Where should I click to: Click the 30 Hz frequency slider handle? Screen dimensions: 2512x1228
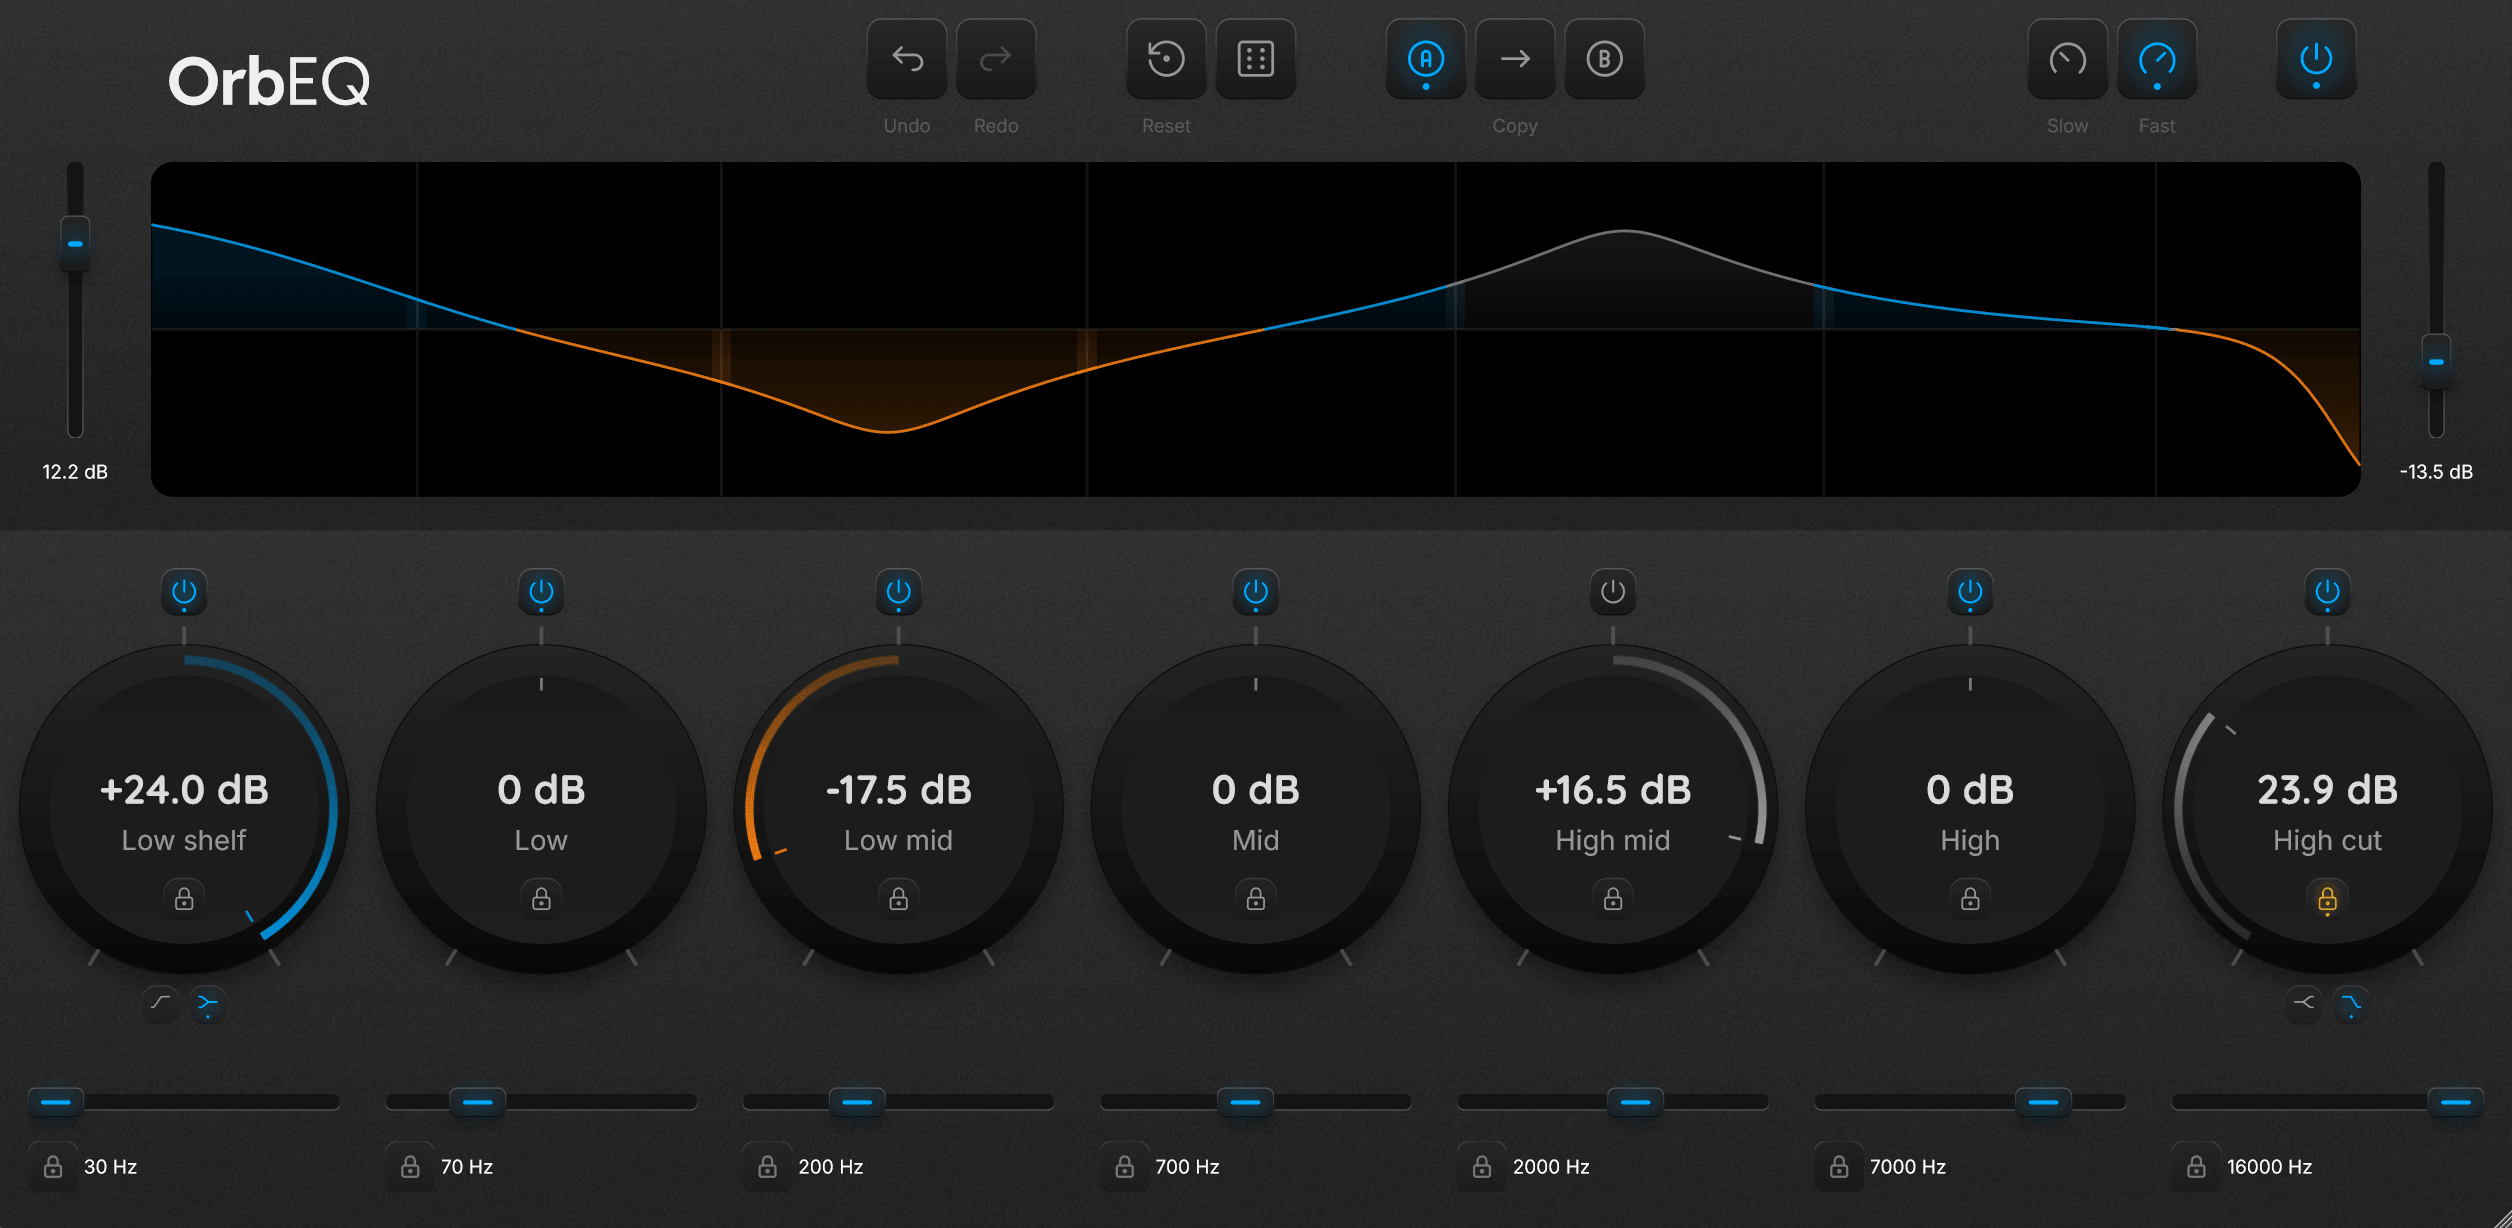click(56, 1102)
